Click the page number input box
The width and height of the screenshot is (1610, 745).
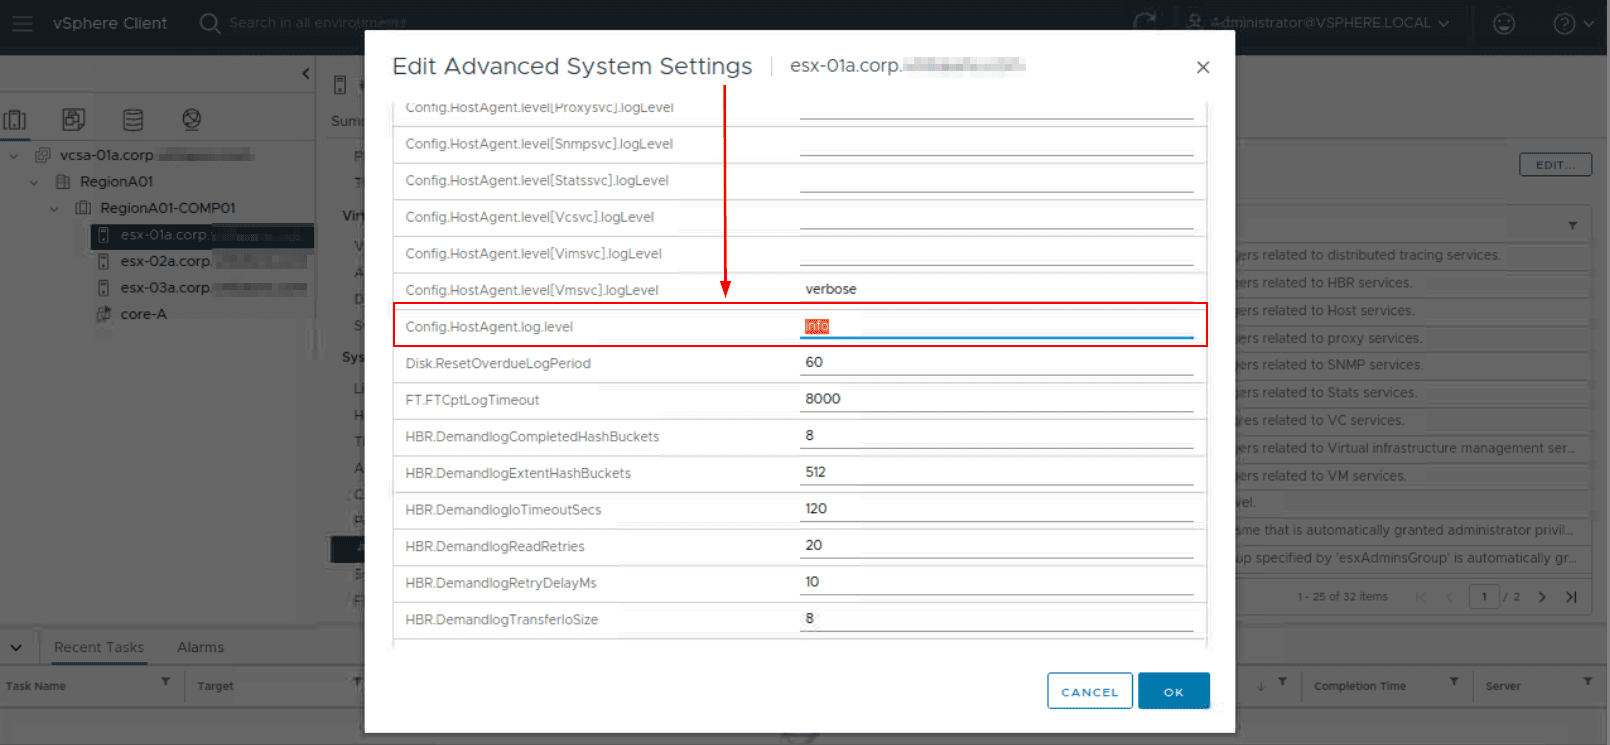coord(1484,597)
